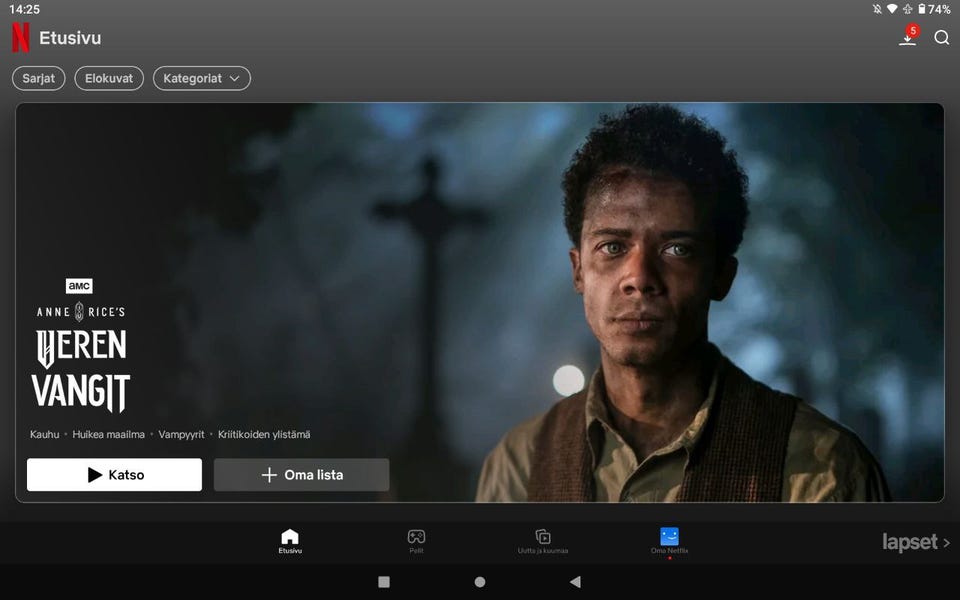Screen dimensions: 960x600
Task: Play the show with Katso button
Action: [x=114, y=474]
